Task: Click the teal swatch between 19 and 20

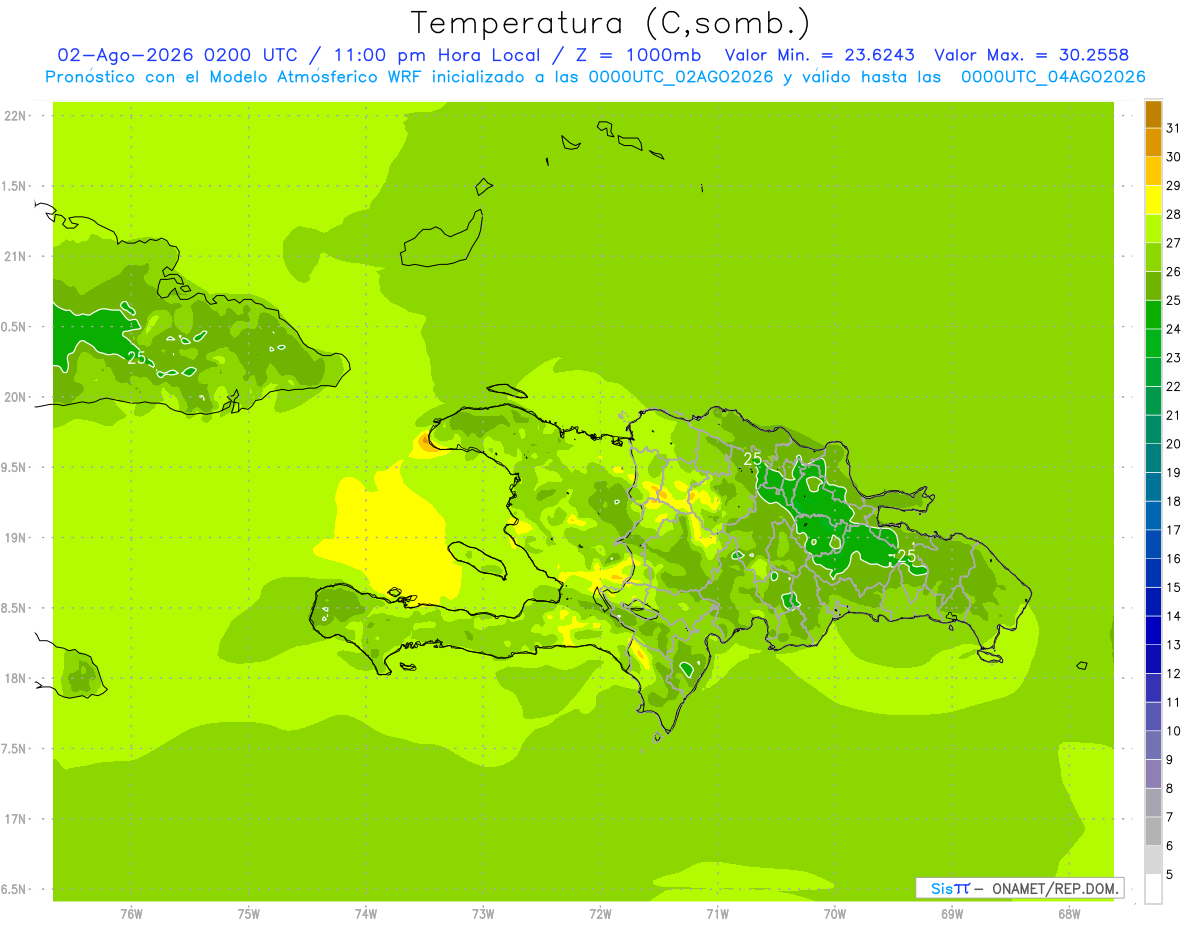Action: click(x=1153, y=458)
